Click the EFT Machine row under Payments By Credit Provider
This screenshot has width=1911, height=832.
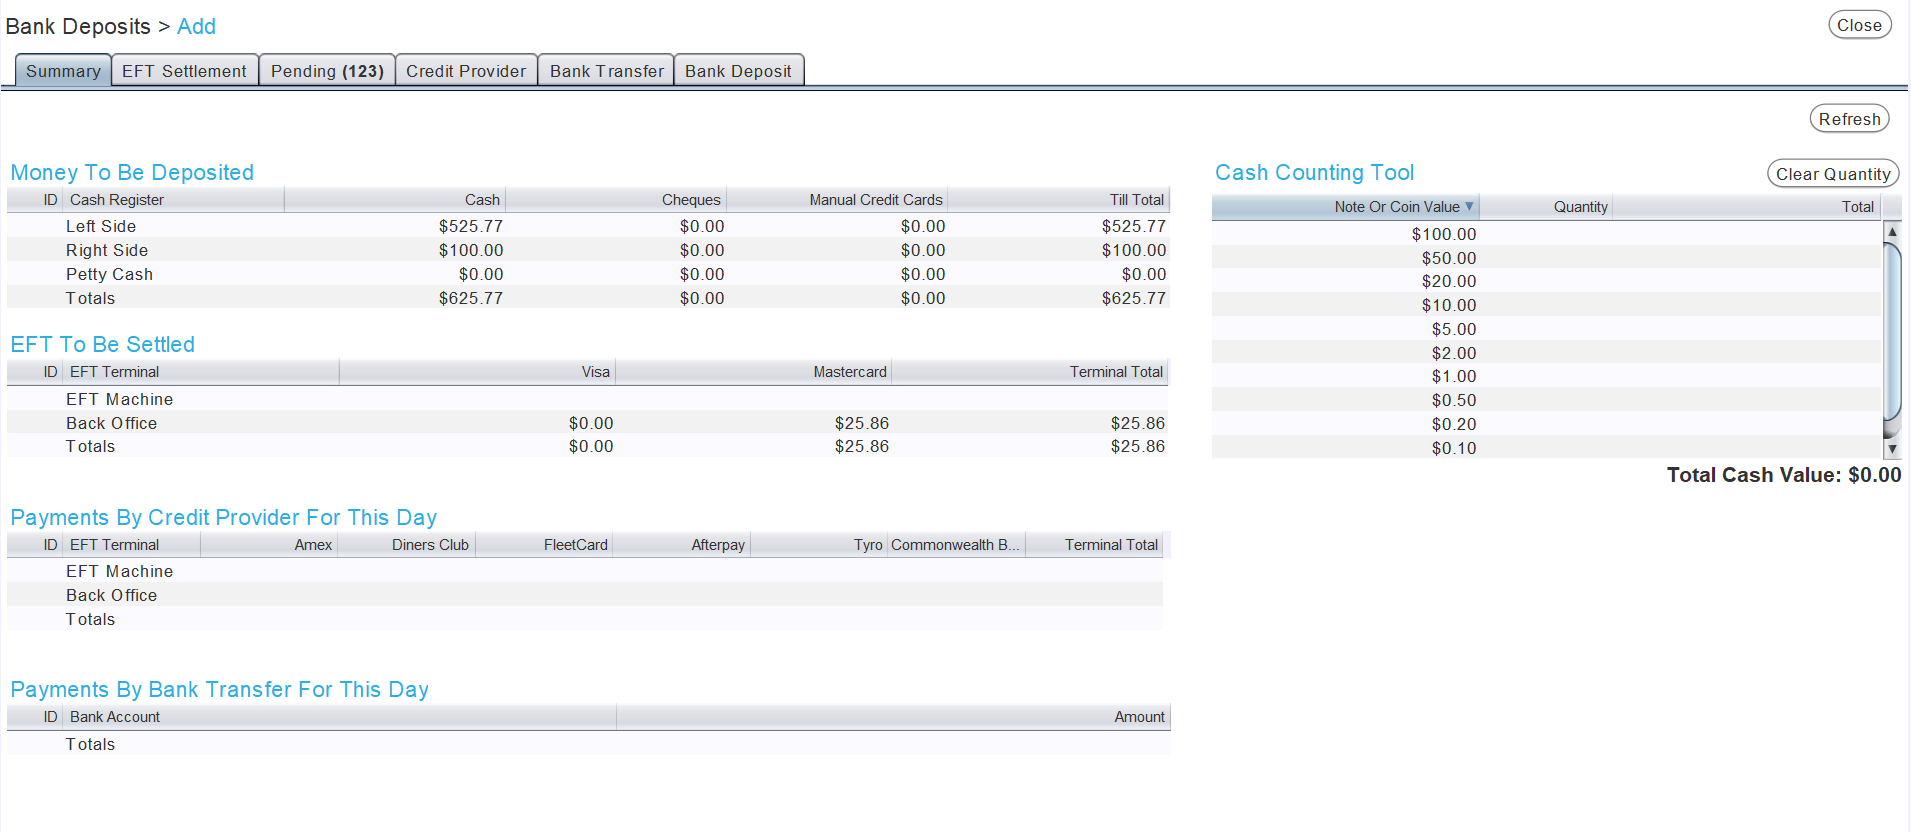pyautogui.click(x=585, y=571)
